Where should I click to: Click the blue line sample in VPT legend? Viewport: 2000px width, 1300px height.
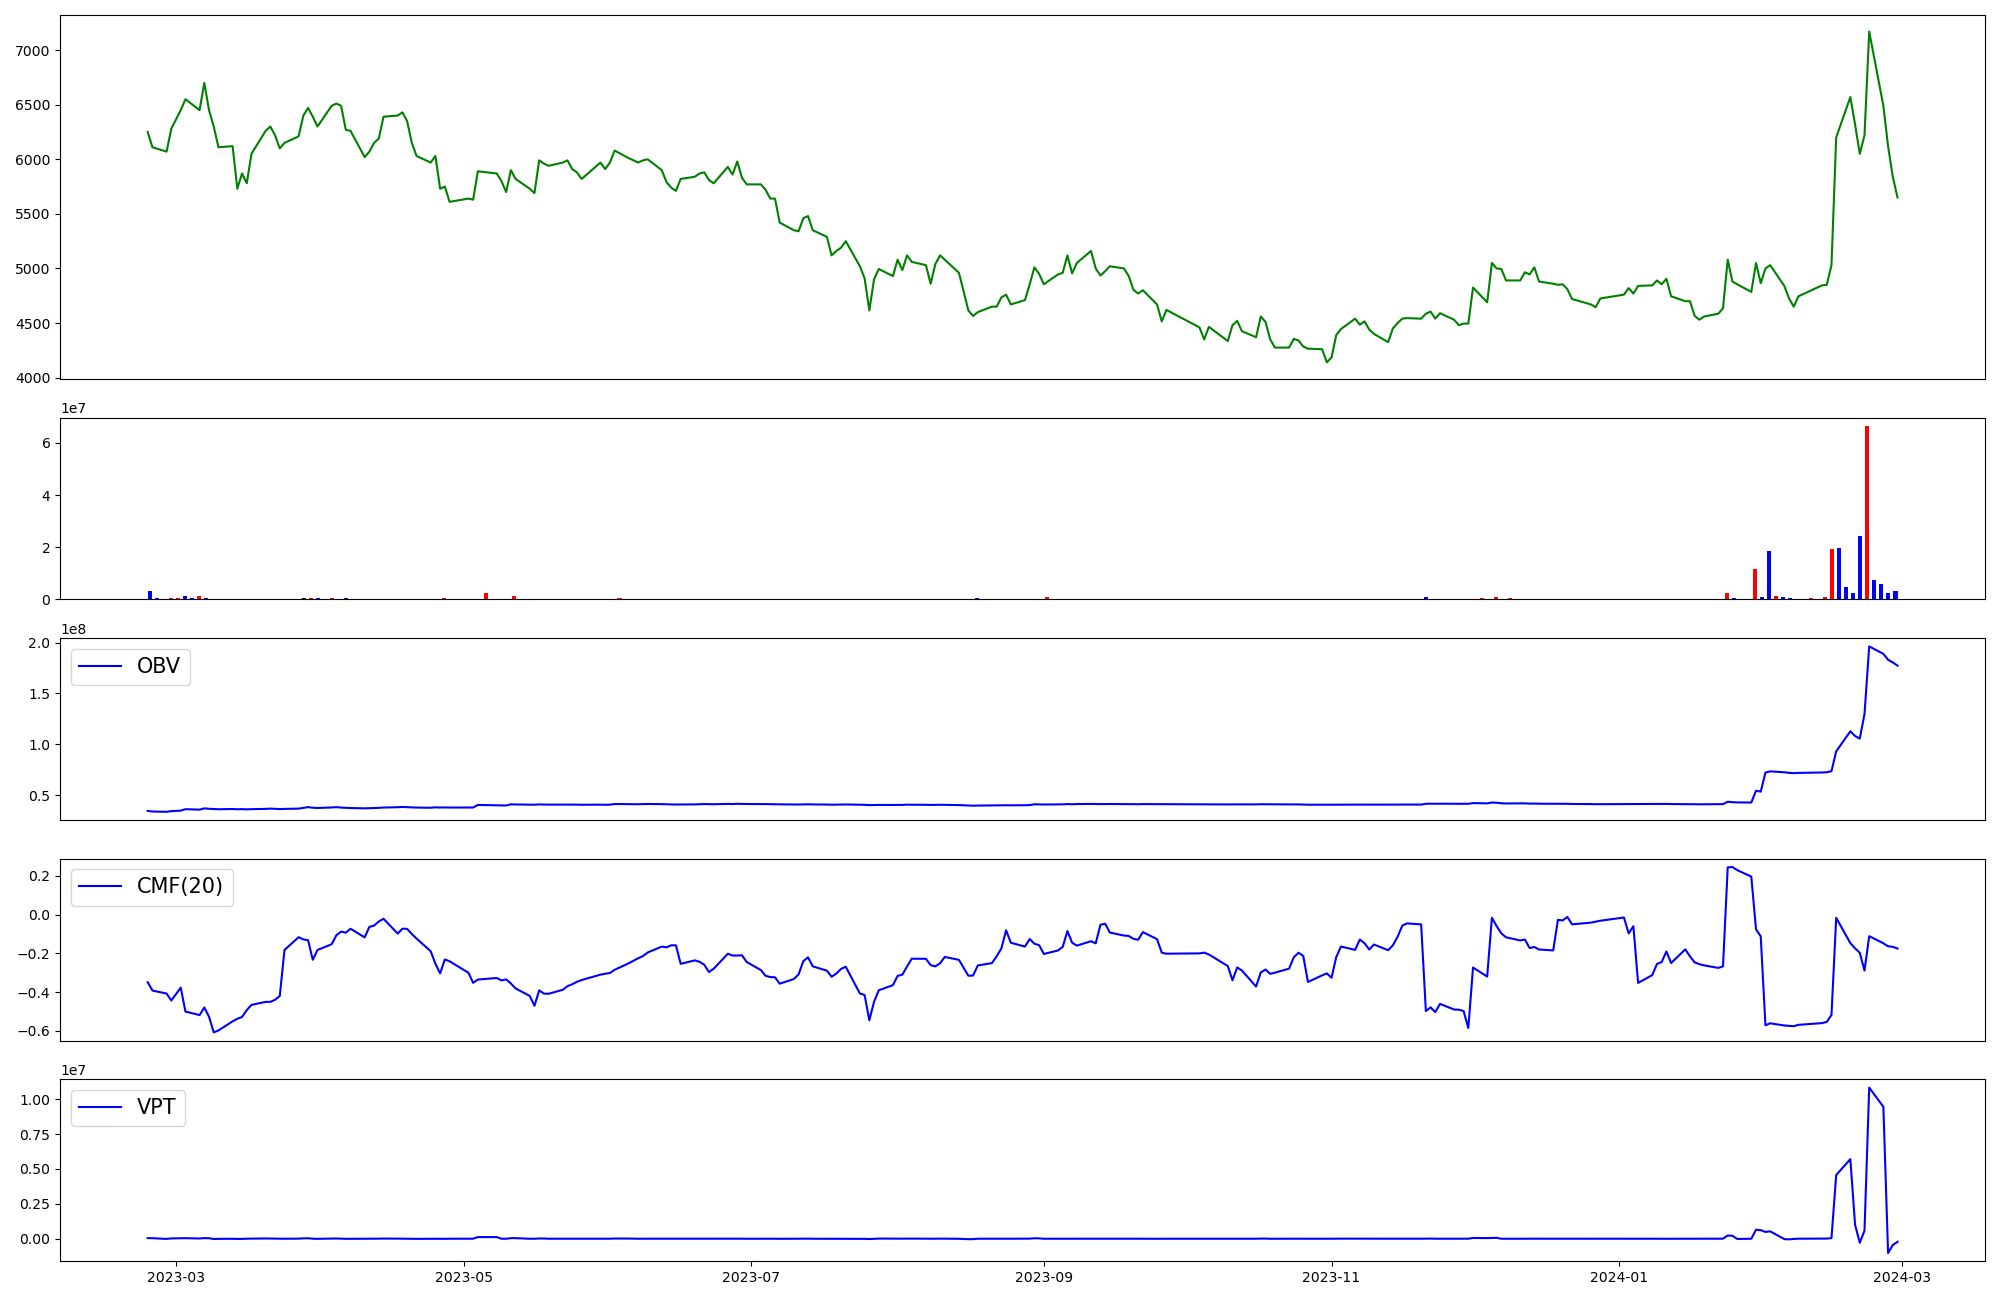click(100, 1107)
